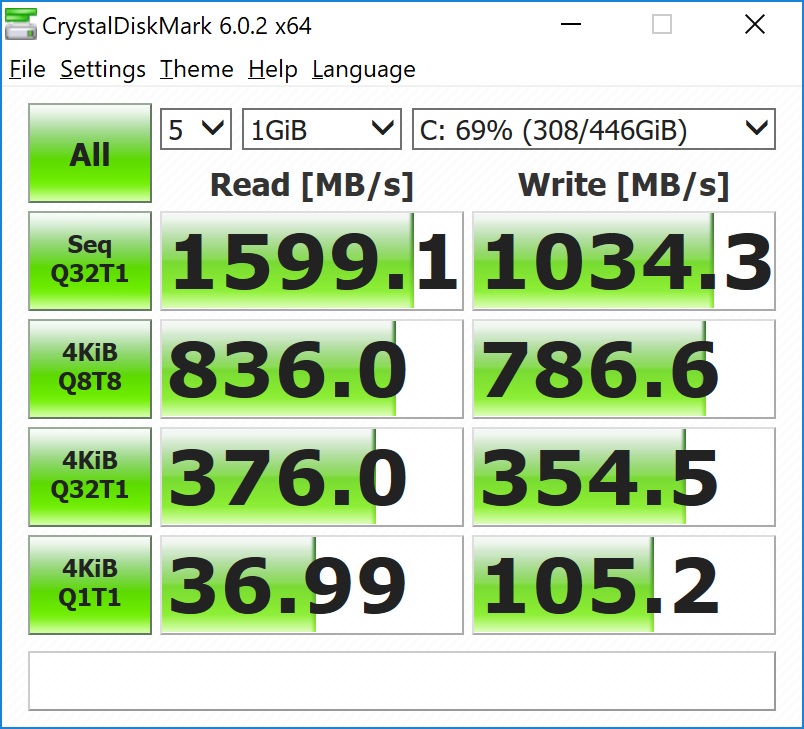Expand the 1GiB test size dropdown
This screenshot has height=729, width=804.
pos(321,129)
